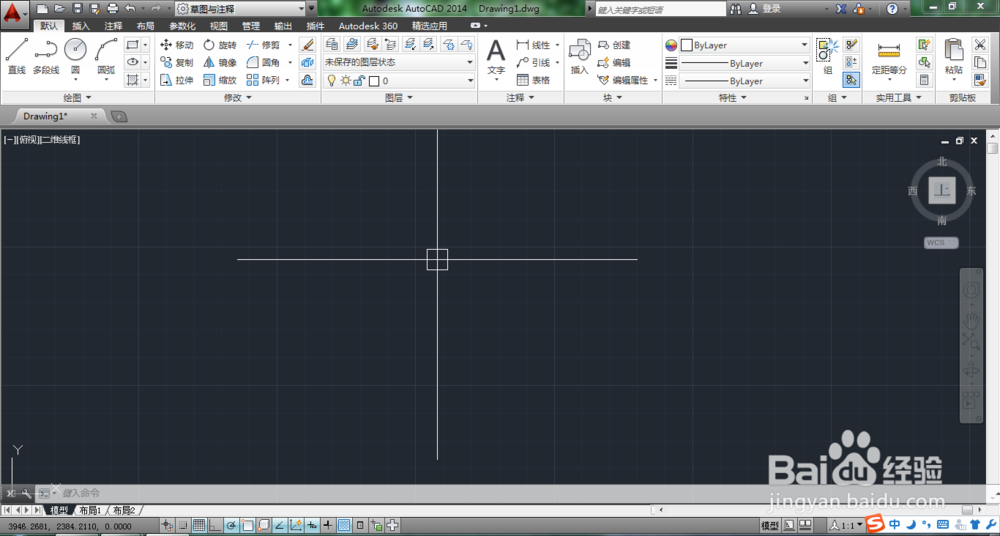Viewport: 1000px width, 536px height.
Task: Toggle Lineweight display in status bar
Action: pos(328,526)
